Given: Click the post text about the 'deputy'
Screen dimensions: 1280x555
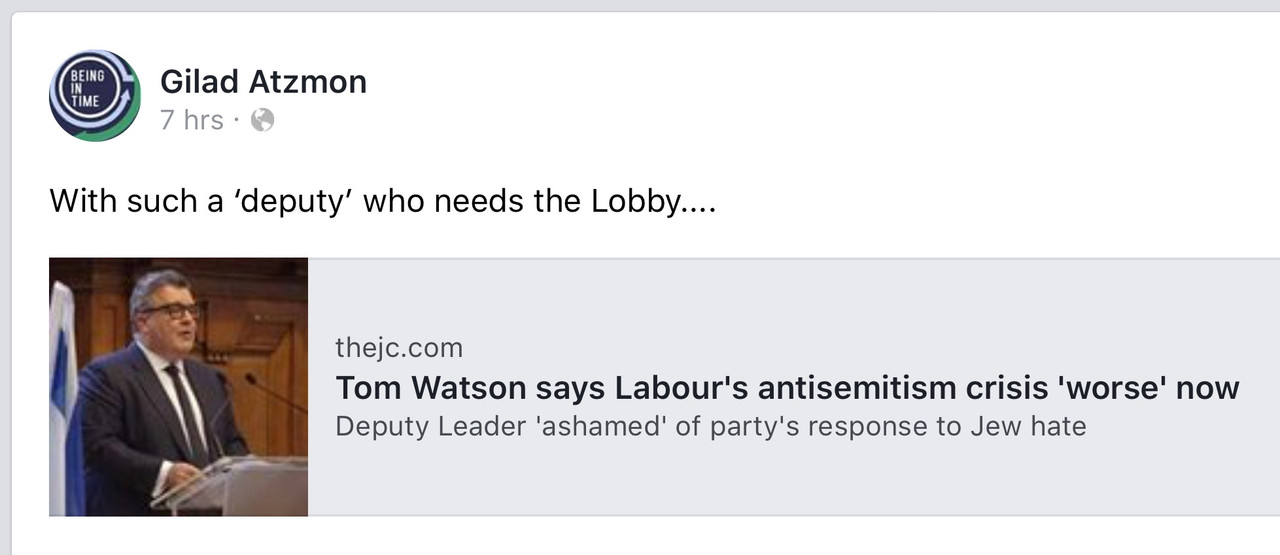Looking at the screenshot, I should (x=383, y=202).
